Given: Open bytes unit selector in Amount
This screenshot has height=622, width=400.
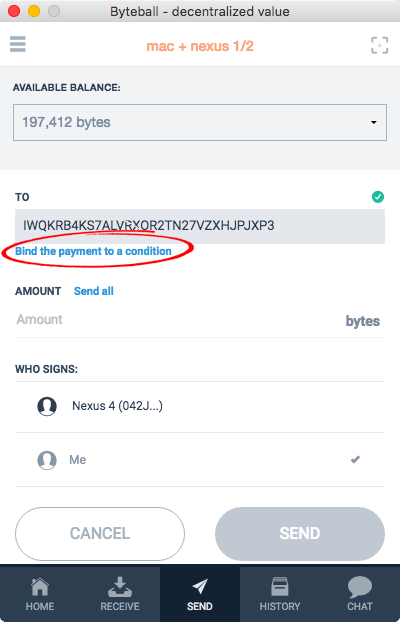Looking at the screenshot, I should 363,321.
